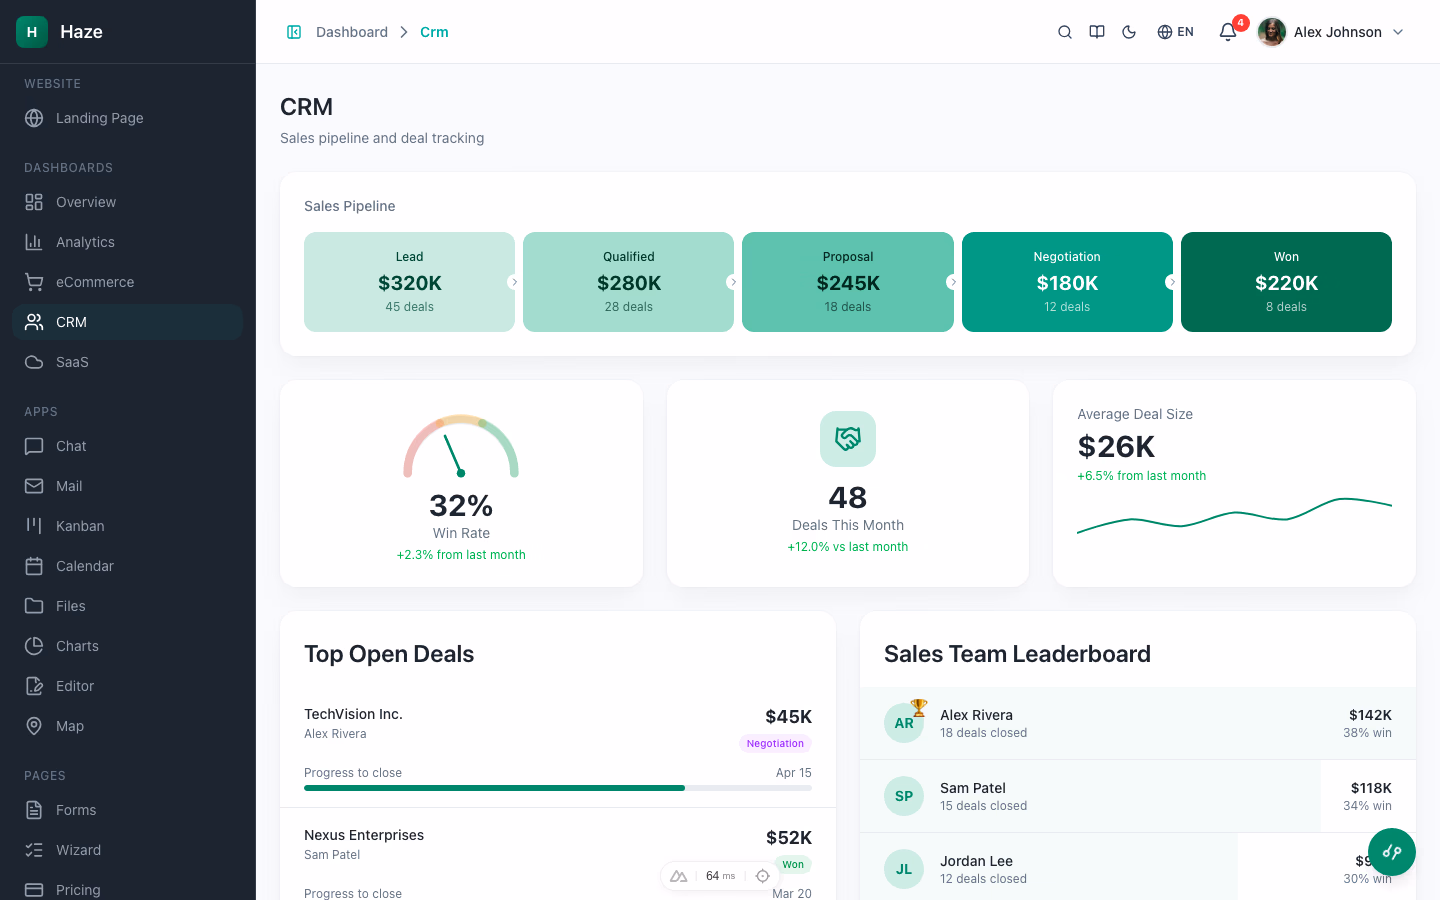Open the eCommerce dashboard menu item
The image size is (1440, 900).
tap(93, 282)
